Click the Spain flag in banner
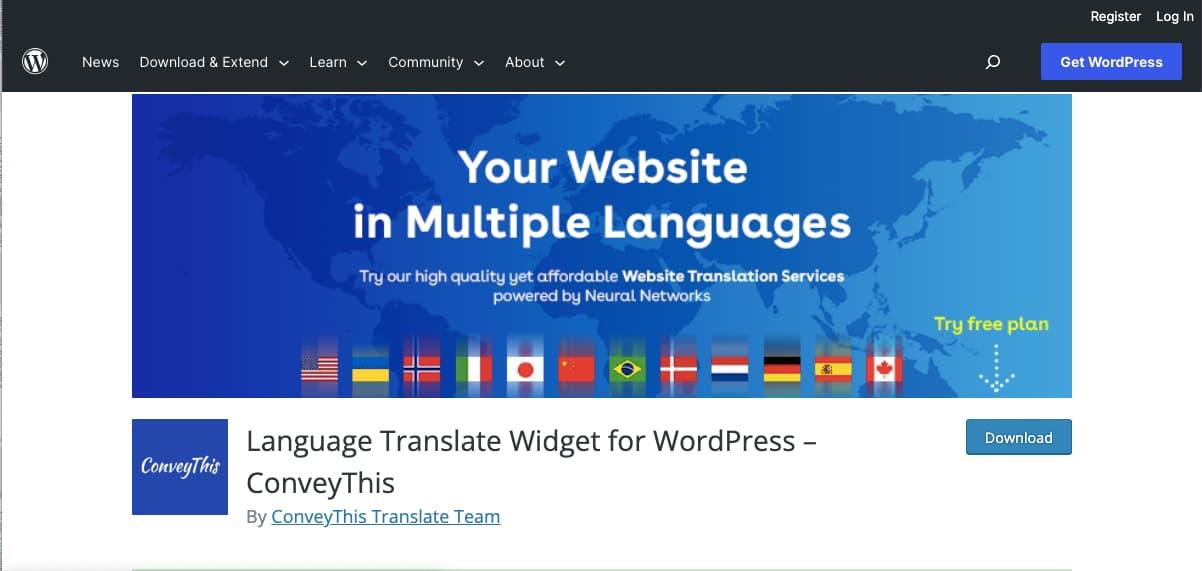The width and height of the screenshot is (1202, 571). 833,370
